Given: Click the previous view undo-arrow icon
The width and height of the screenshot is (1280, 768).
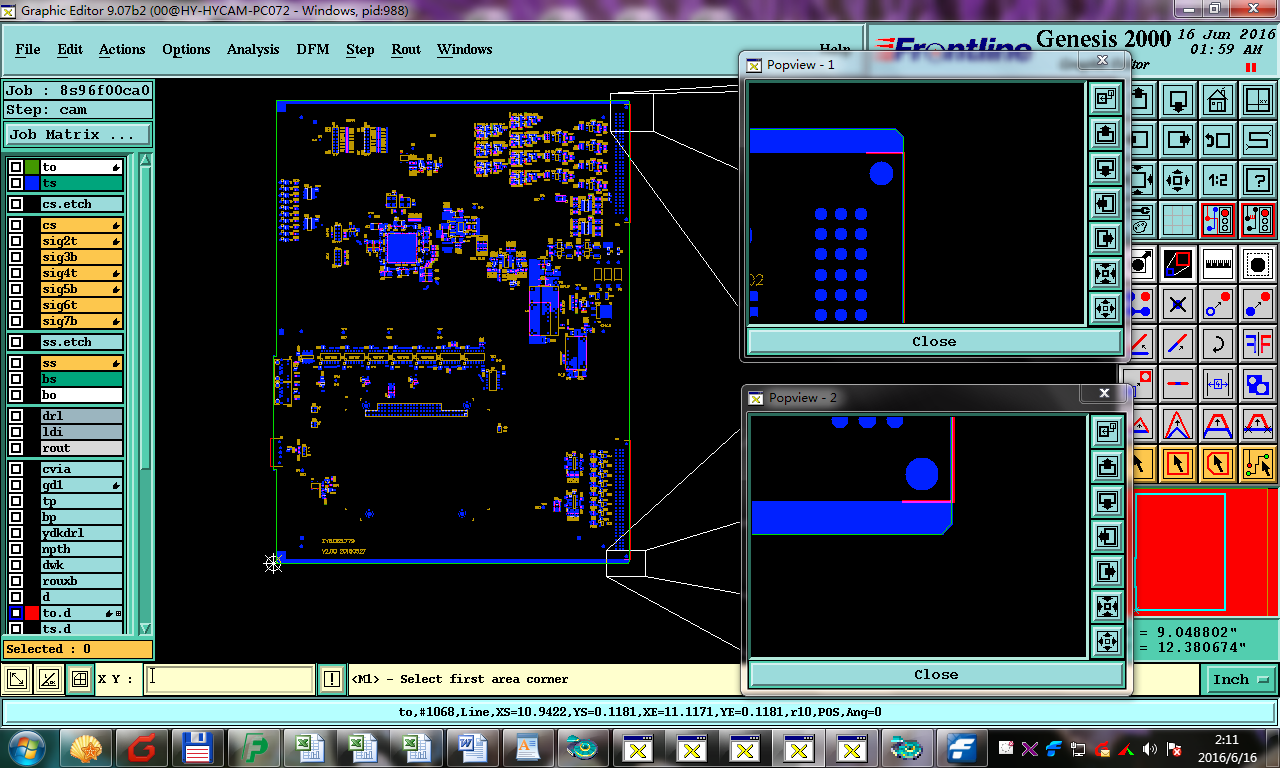Looking at the screenshot, I should [x=1217, y=140].
